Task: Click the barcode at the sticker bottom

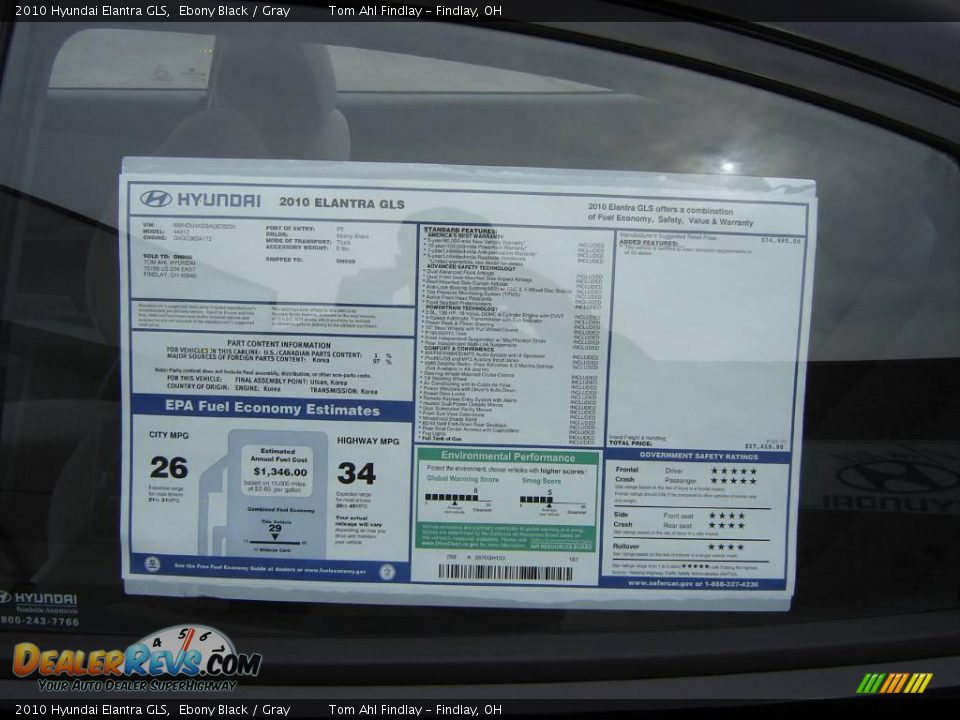Action: [506, 572]
